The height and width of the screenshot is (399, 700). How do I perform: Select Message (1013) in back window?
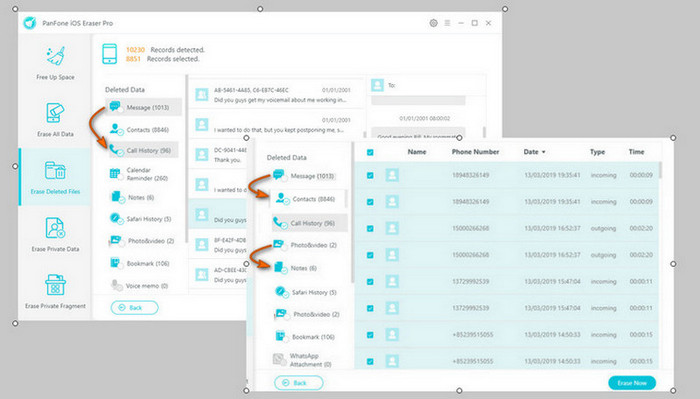pyautogui.click(x=143, y=107)
